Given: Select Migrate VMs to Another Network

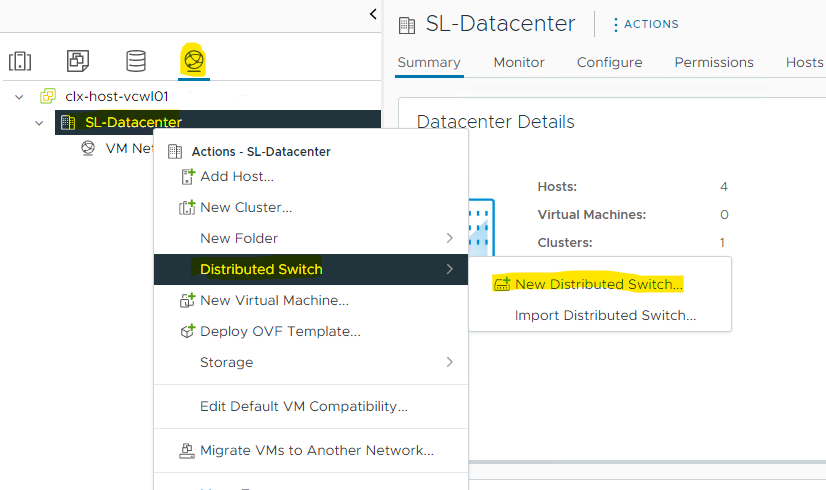Looking at the screenshot, I should [x=316, y=450].
